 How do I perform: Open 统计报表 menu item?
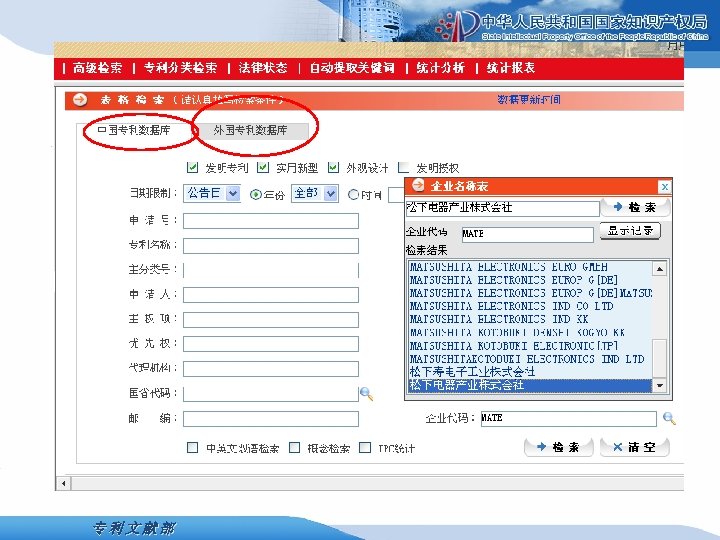pyautogui.click(x=511, y=68)
